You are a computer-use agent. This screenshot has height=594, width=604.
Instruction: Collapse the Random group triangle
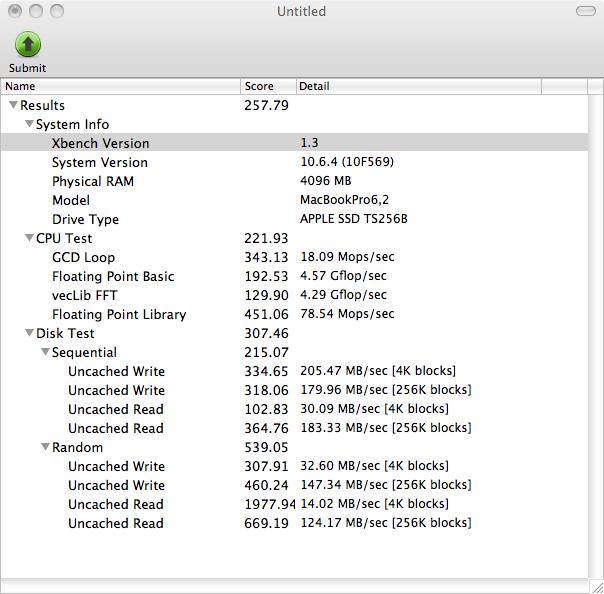(x=45, y=447)
